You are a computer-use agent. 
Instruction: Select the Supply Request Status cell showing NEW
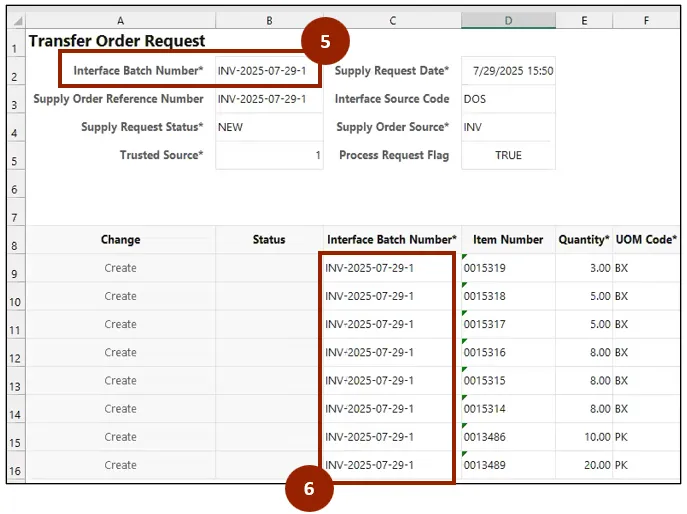coord(268,127)
